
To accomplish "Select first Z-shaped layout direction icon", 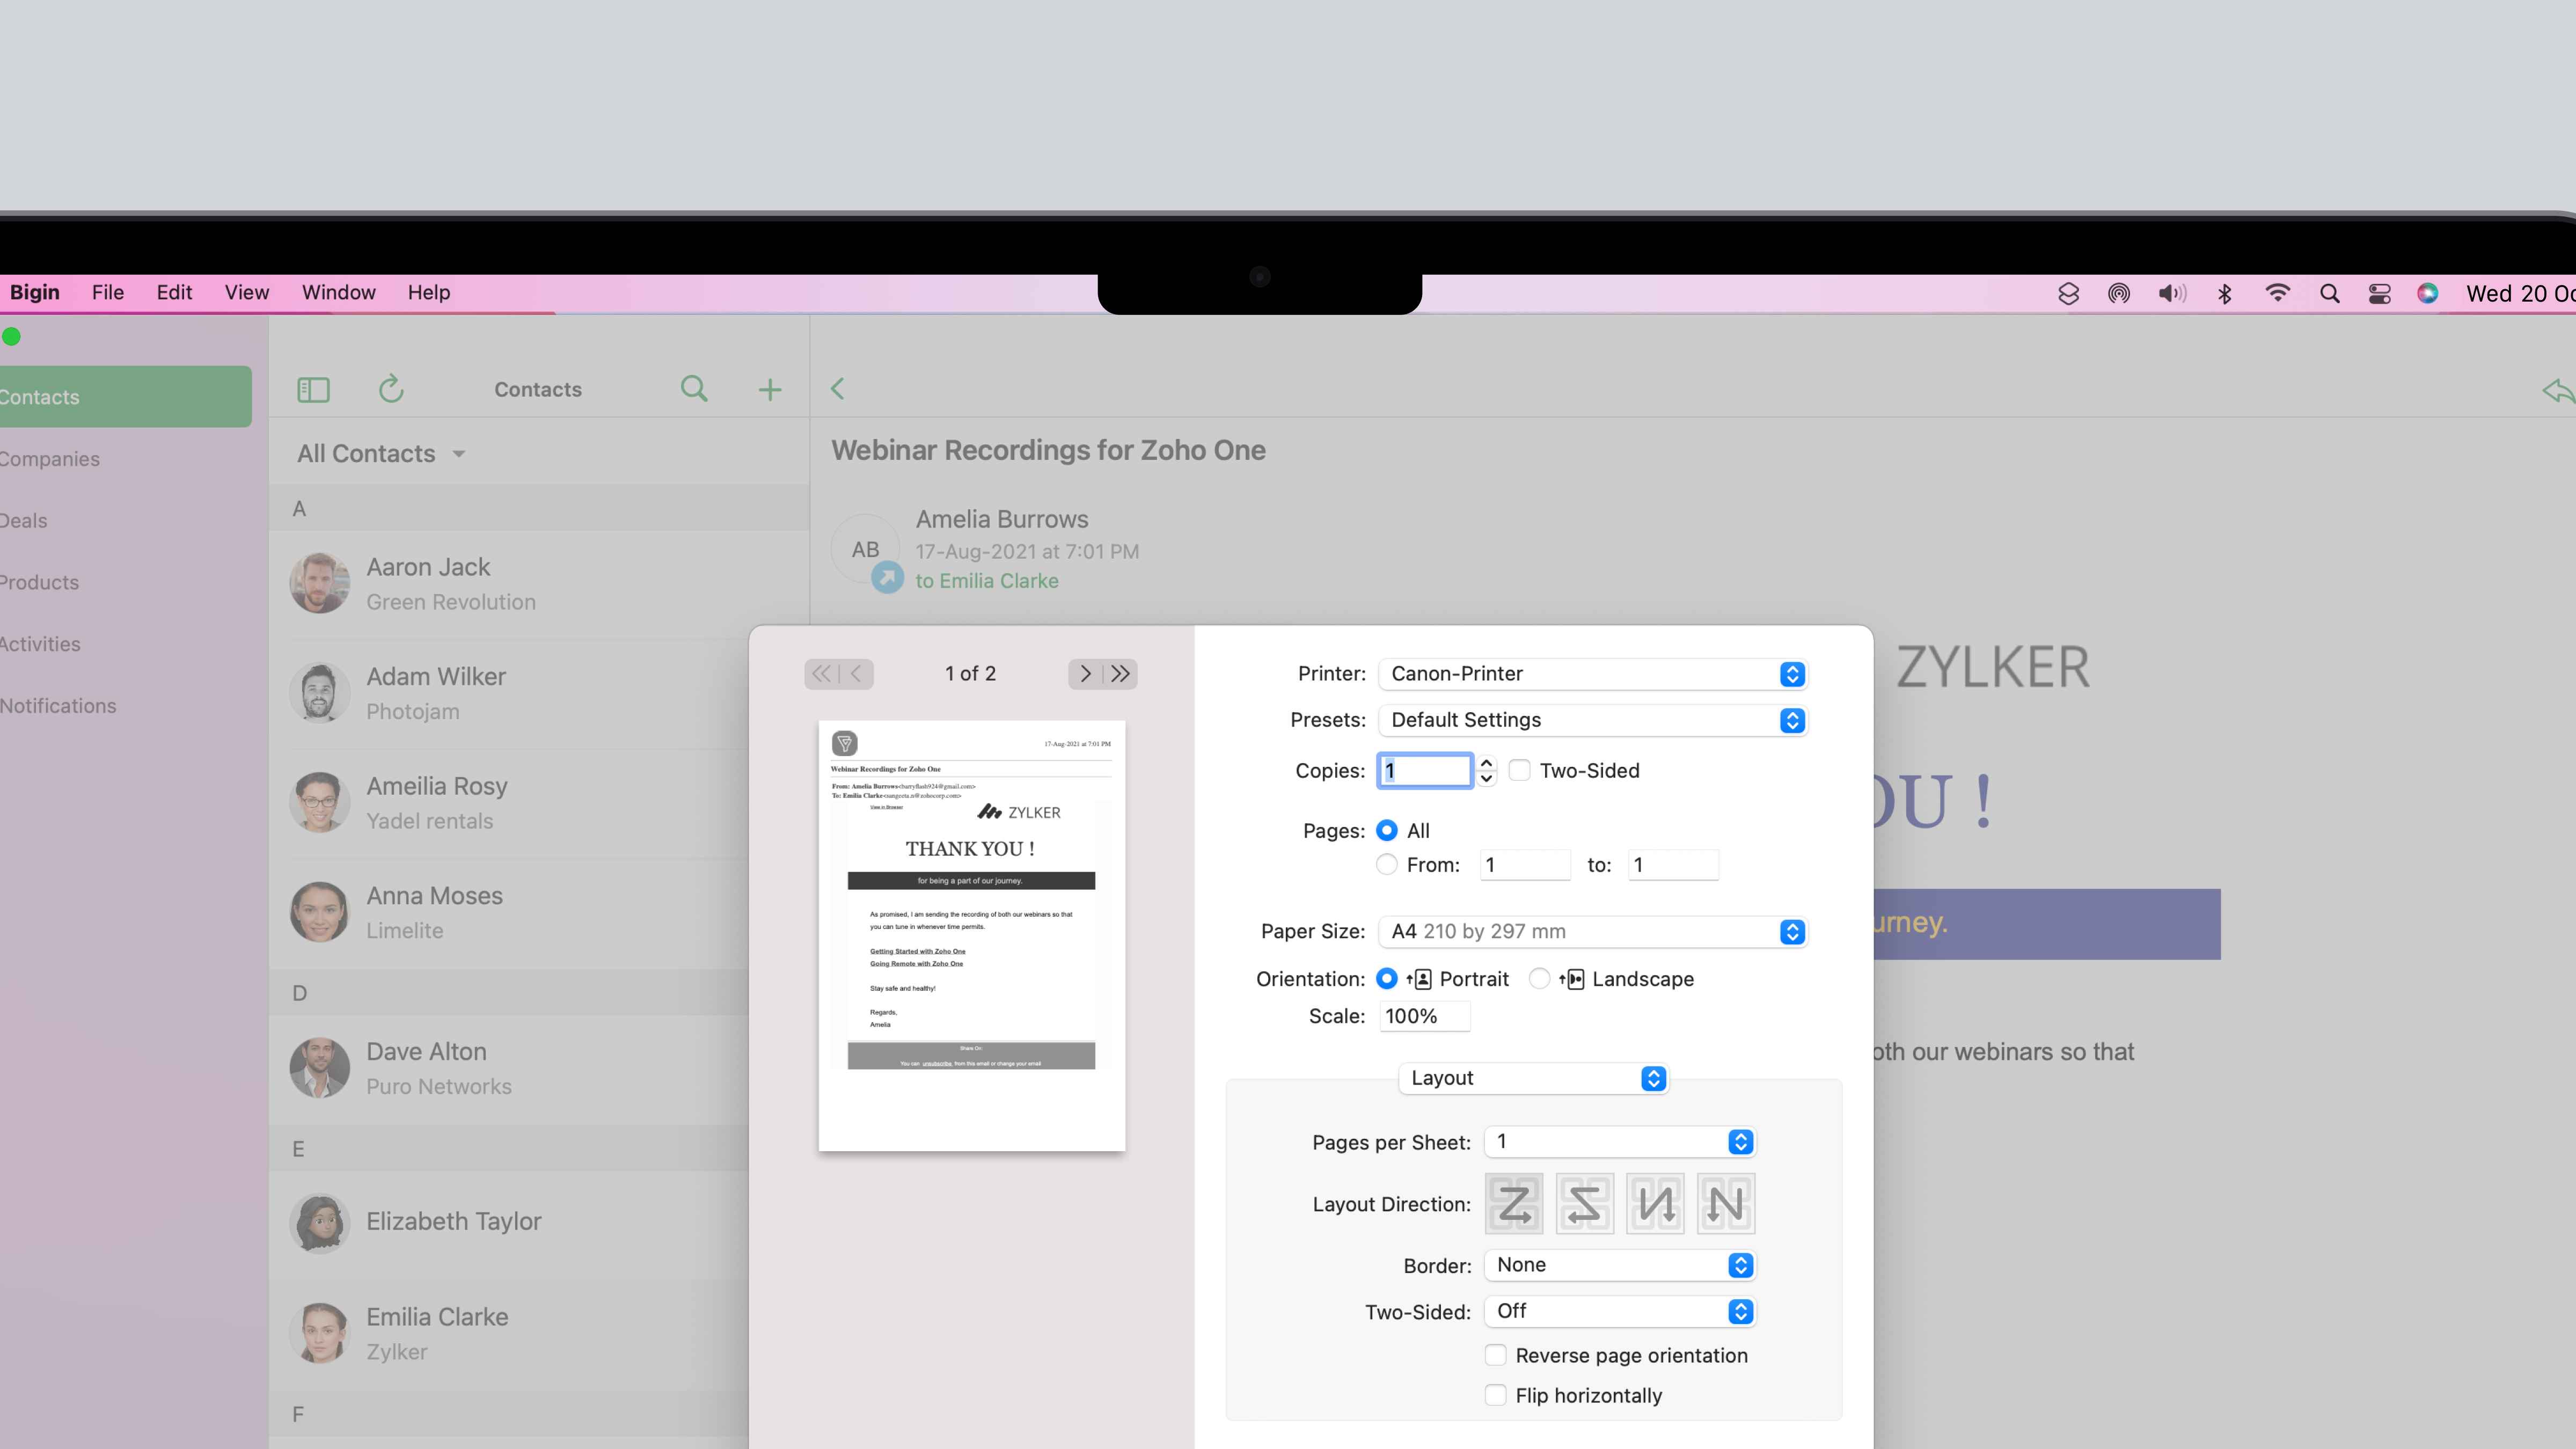I will [x=1514, y=1204].
